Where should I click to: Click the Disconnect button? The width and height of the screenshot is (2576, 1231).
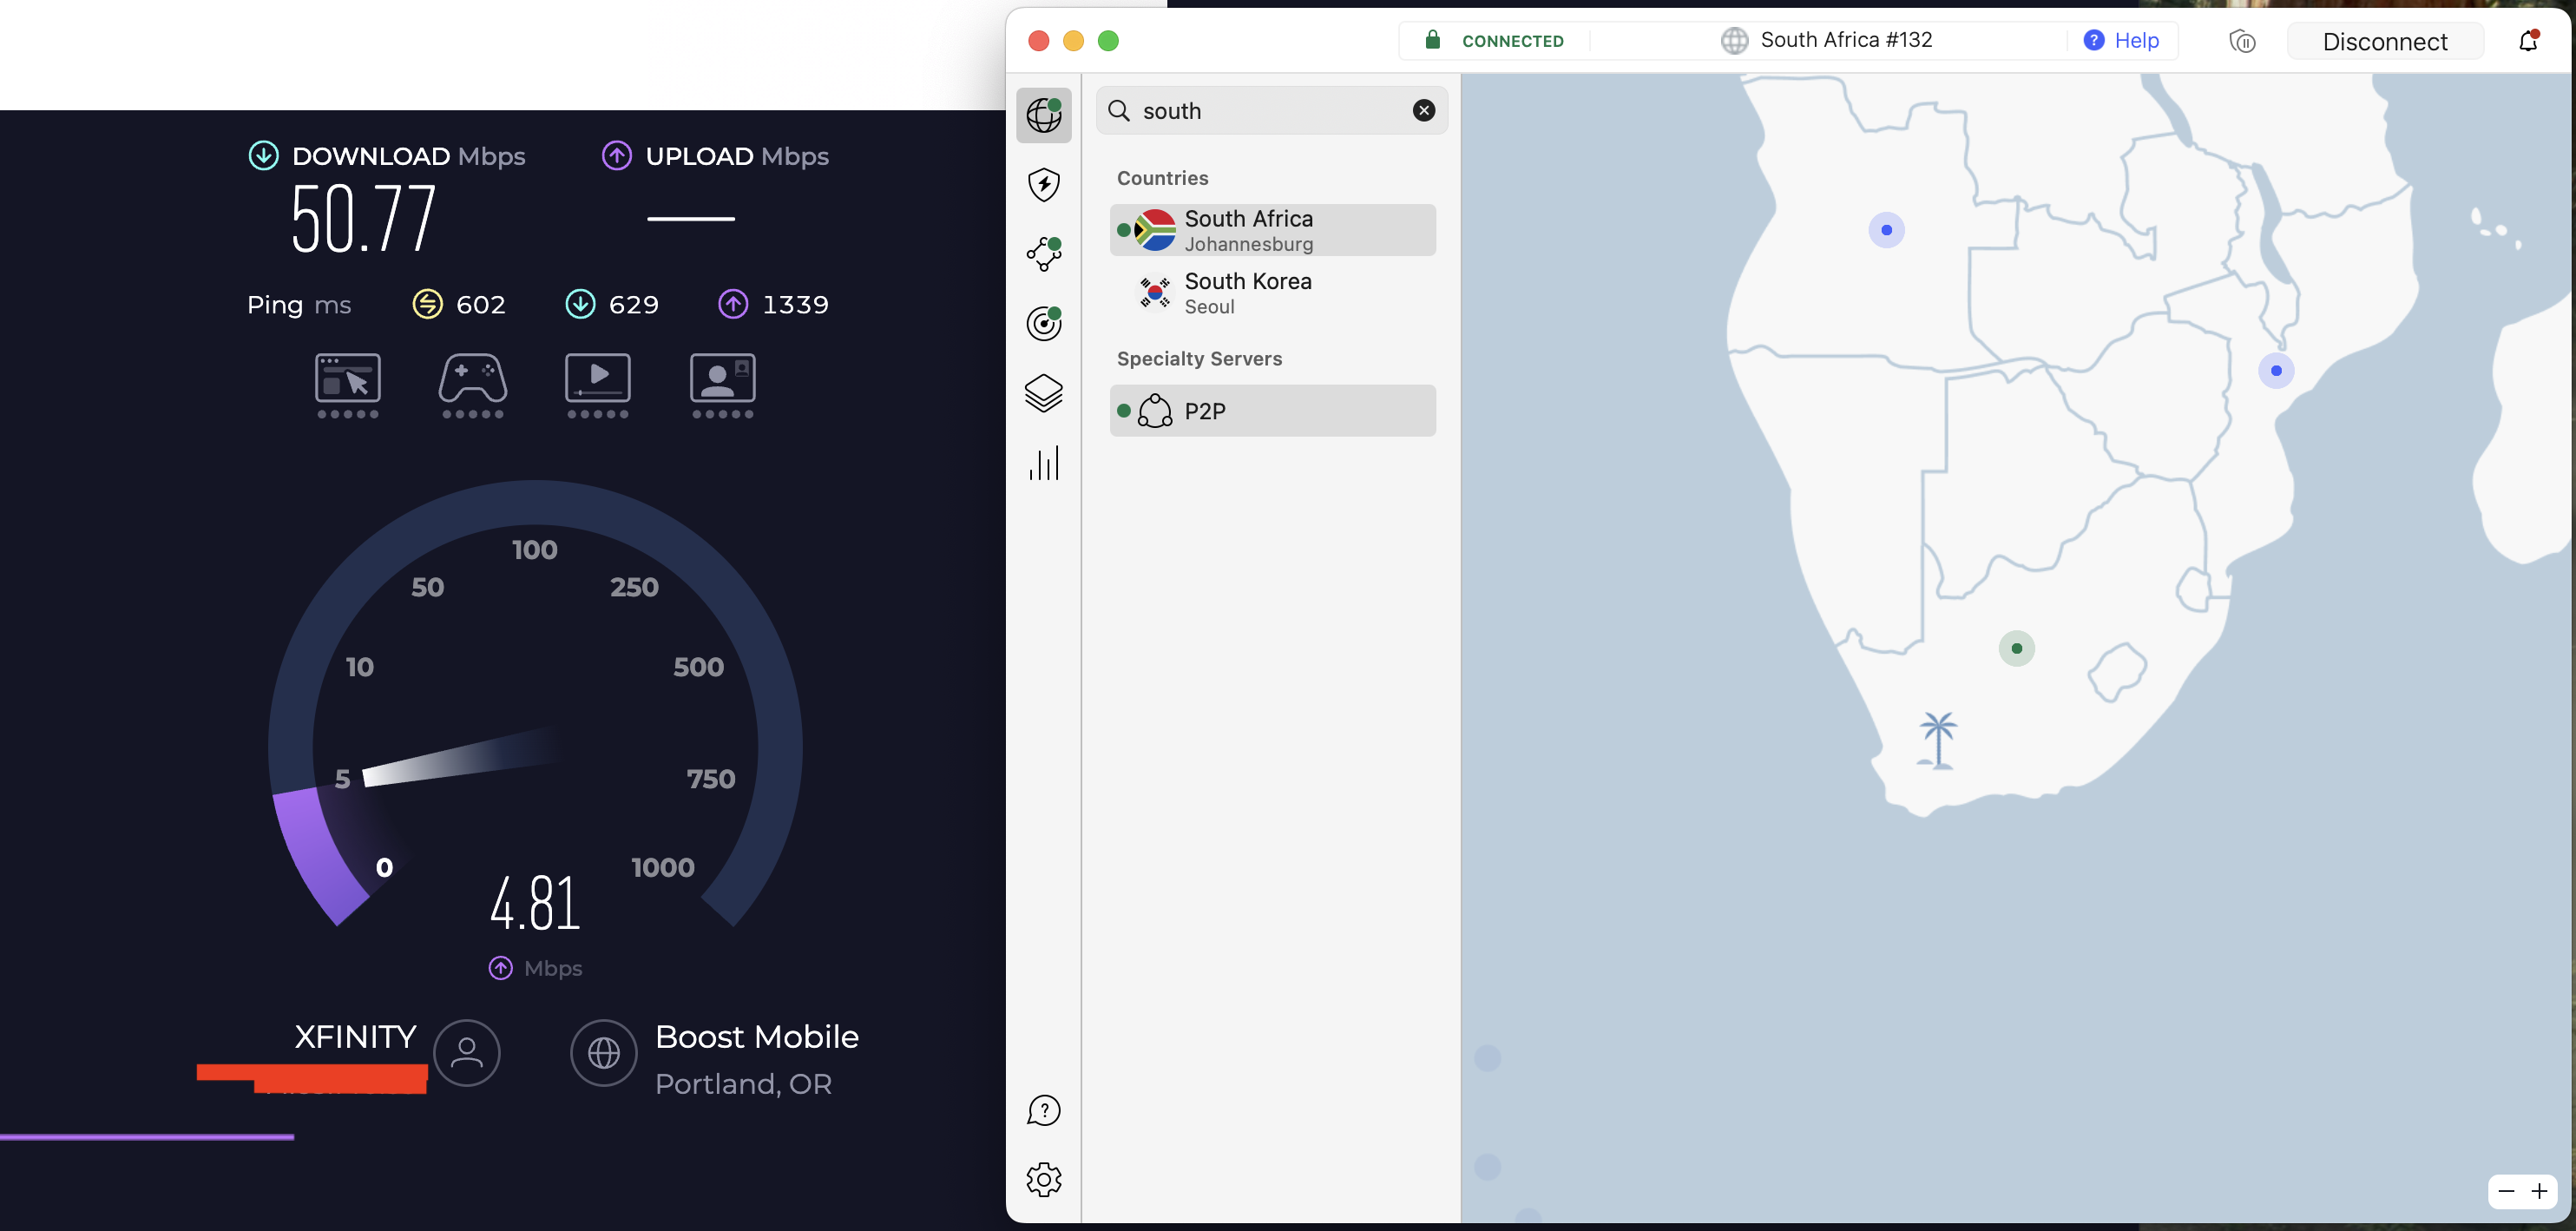[x=2386, y=41]
